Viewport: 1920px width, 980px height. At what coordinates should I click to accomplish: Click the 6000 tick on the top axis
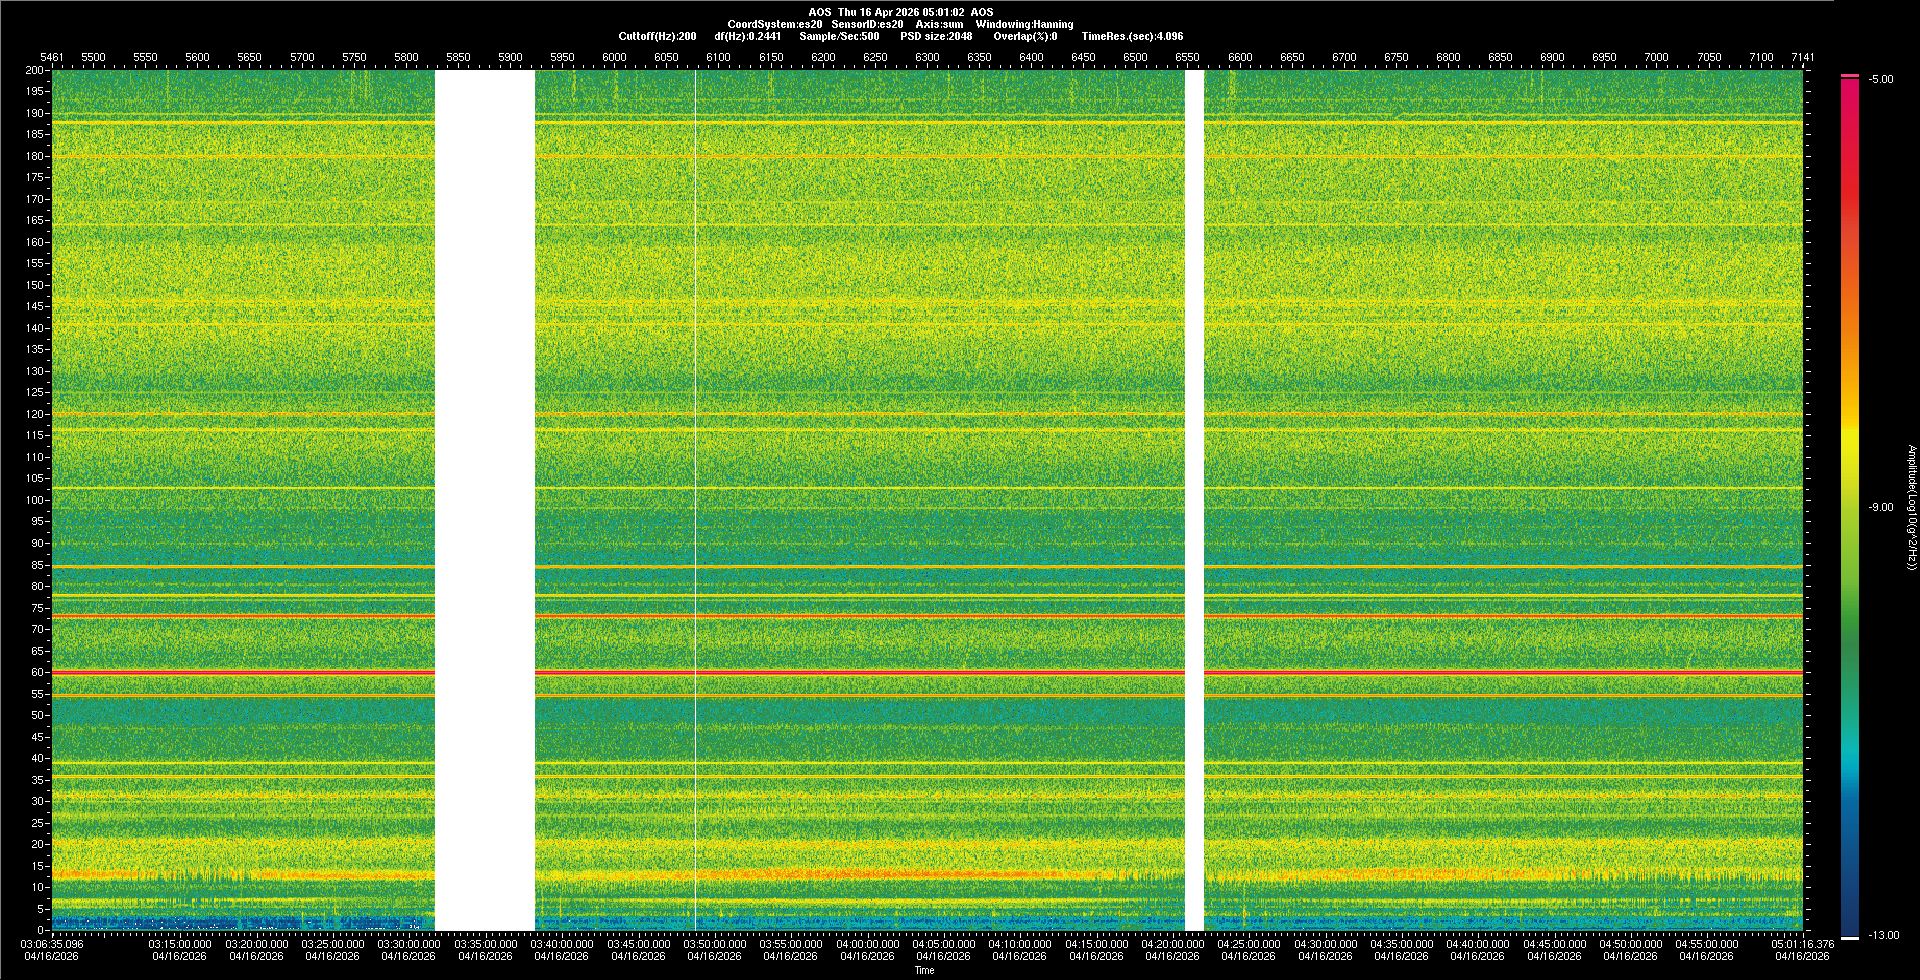(614, 57)
